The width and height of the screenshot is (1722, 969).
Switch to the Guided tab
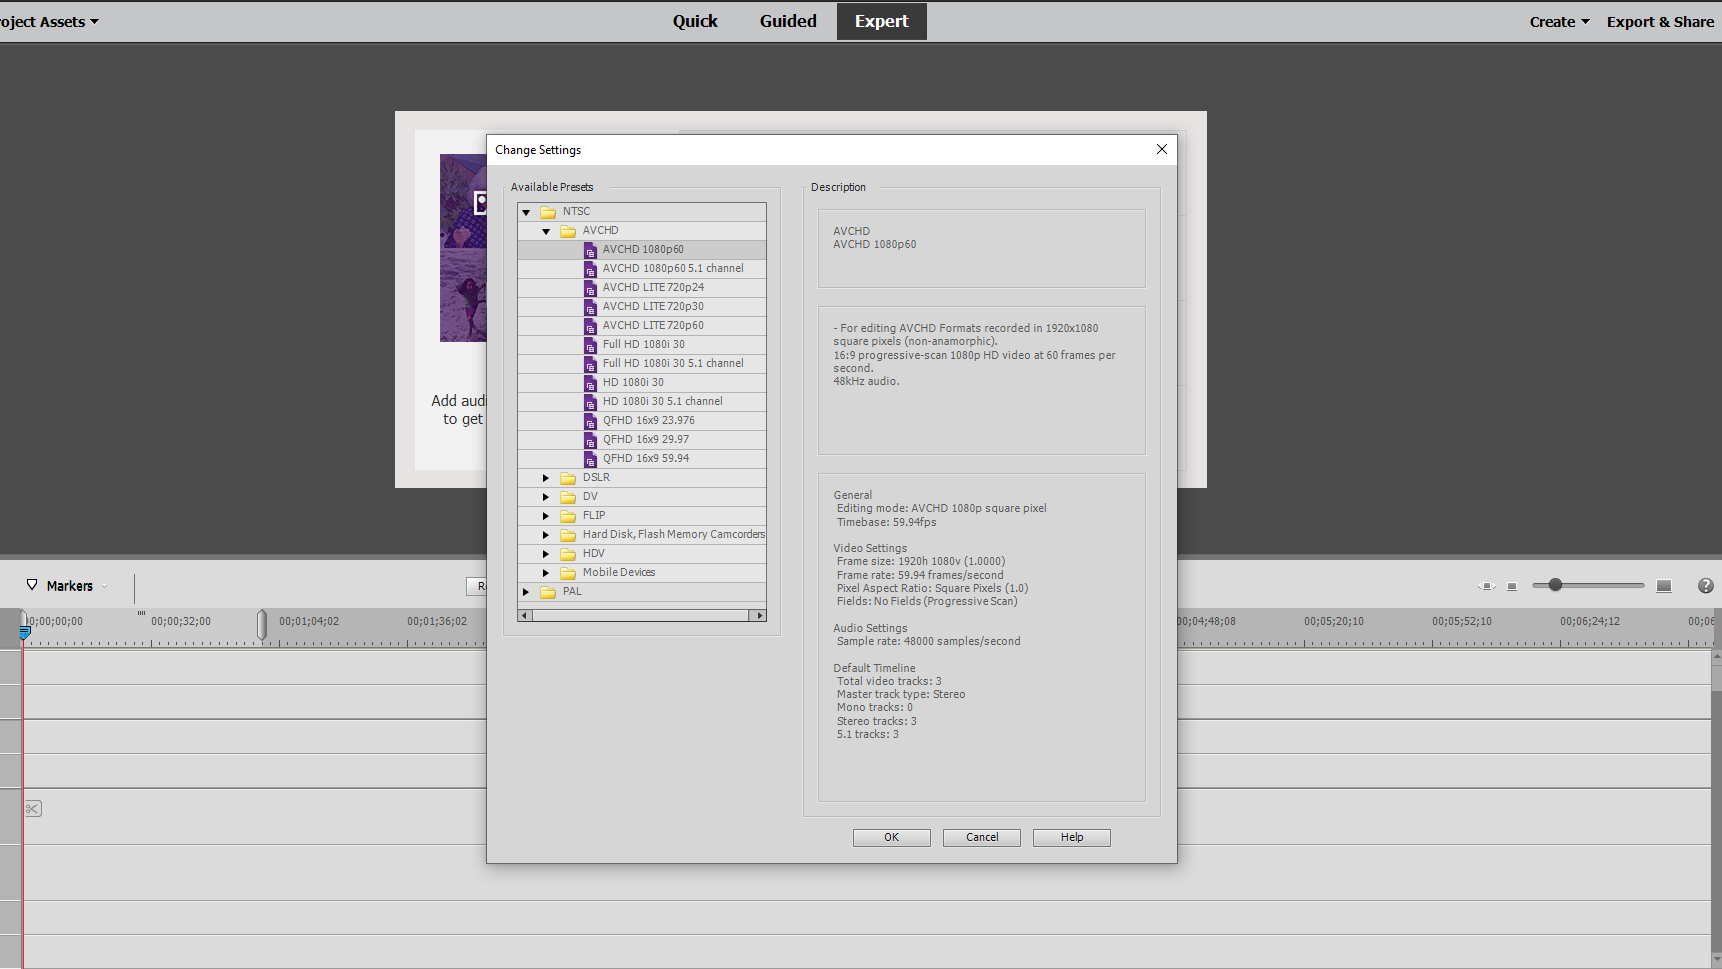tap(788, 21)
